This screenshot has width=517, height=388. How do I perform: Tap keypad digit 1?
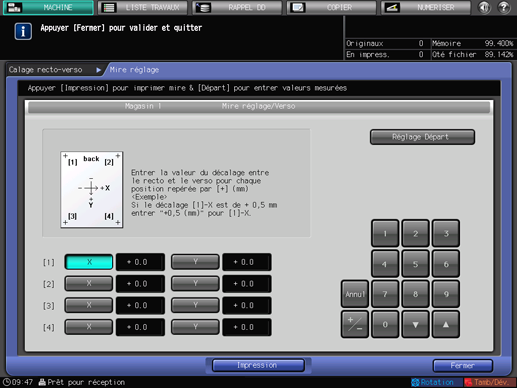point(385,233)
